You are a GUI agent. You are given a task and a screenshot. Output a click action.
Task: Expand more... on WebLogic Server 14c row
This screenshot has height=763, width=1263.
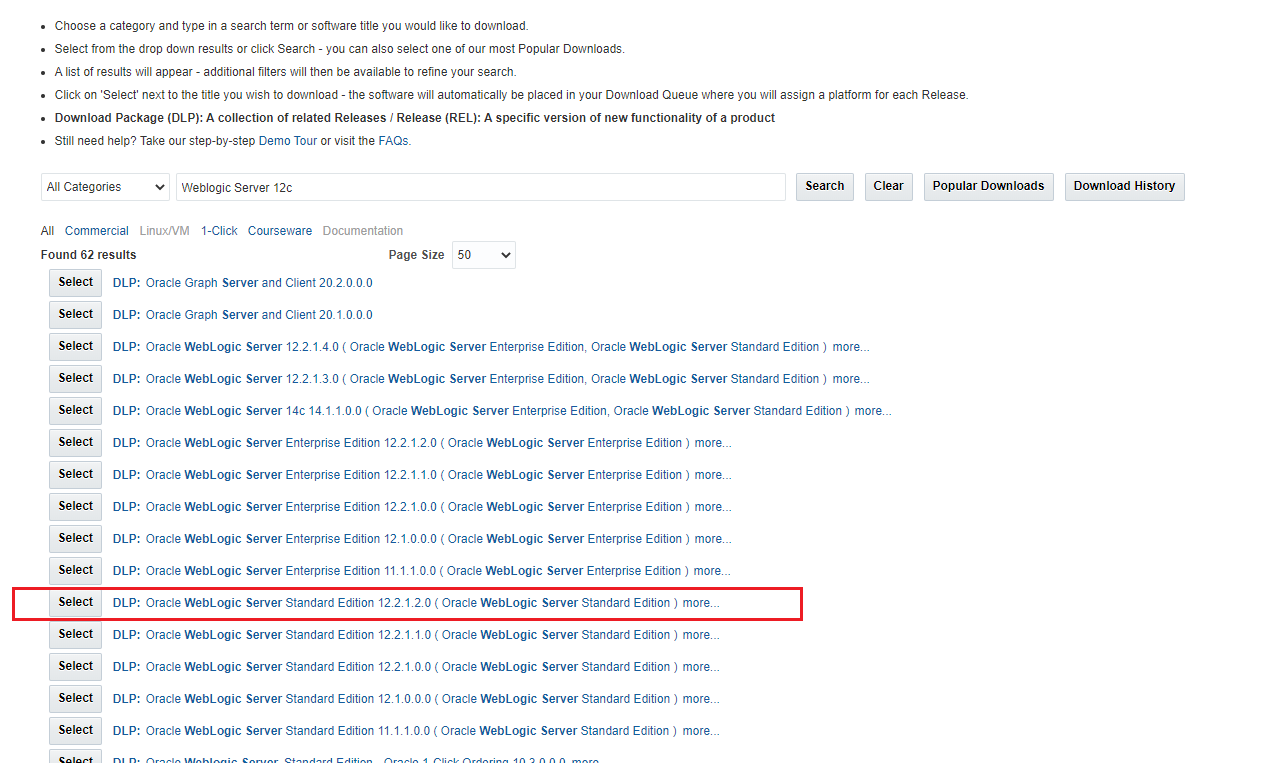(x=873, y=411)
